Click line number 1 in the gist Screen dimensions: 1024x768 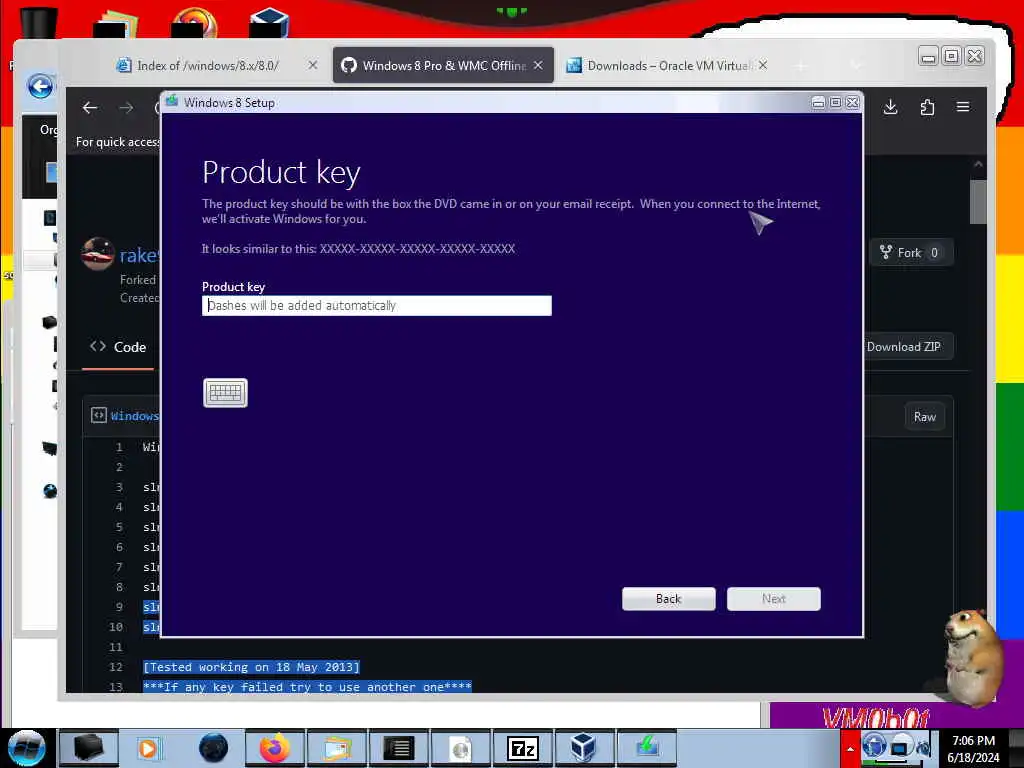pos(119,447)
